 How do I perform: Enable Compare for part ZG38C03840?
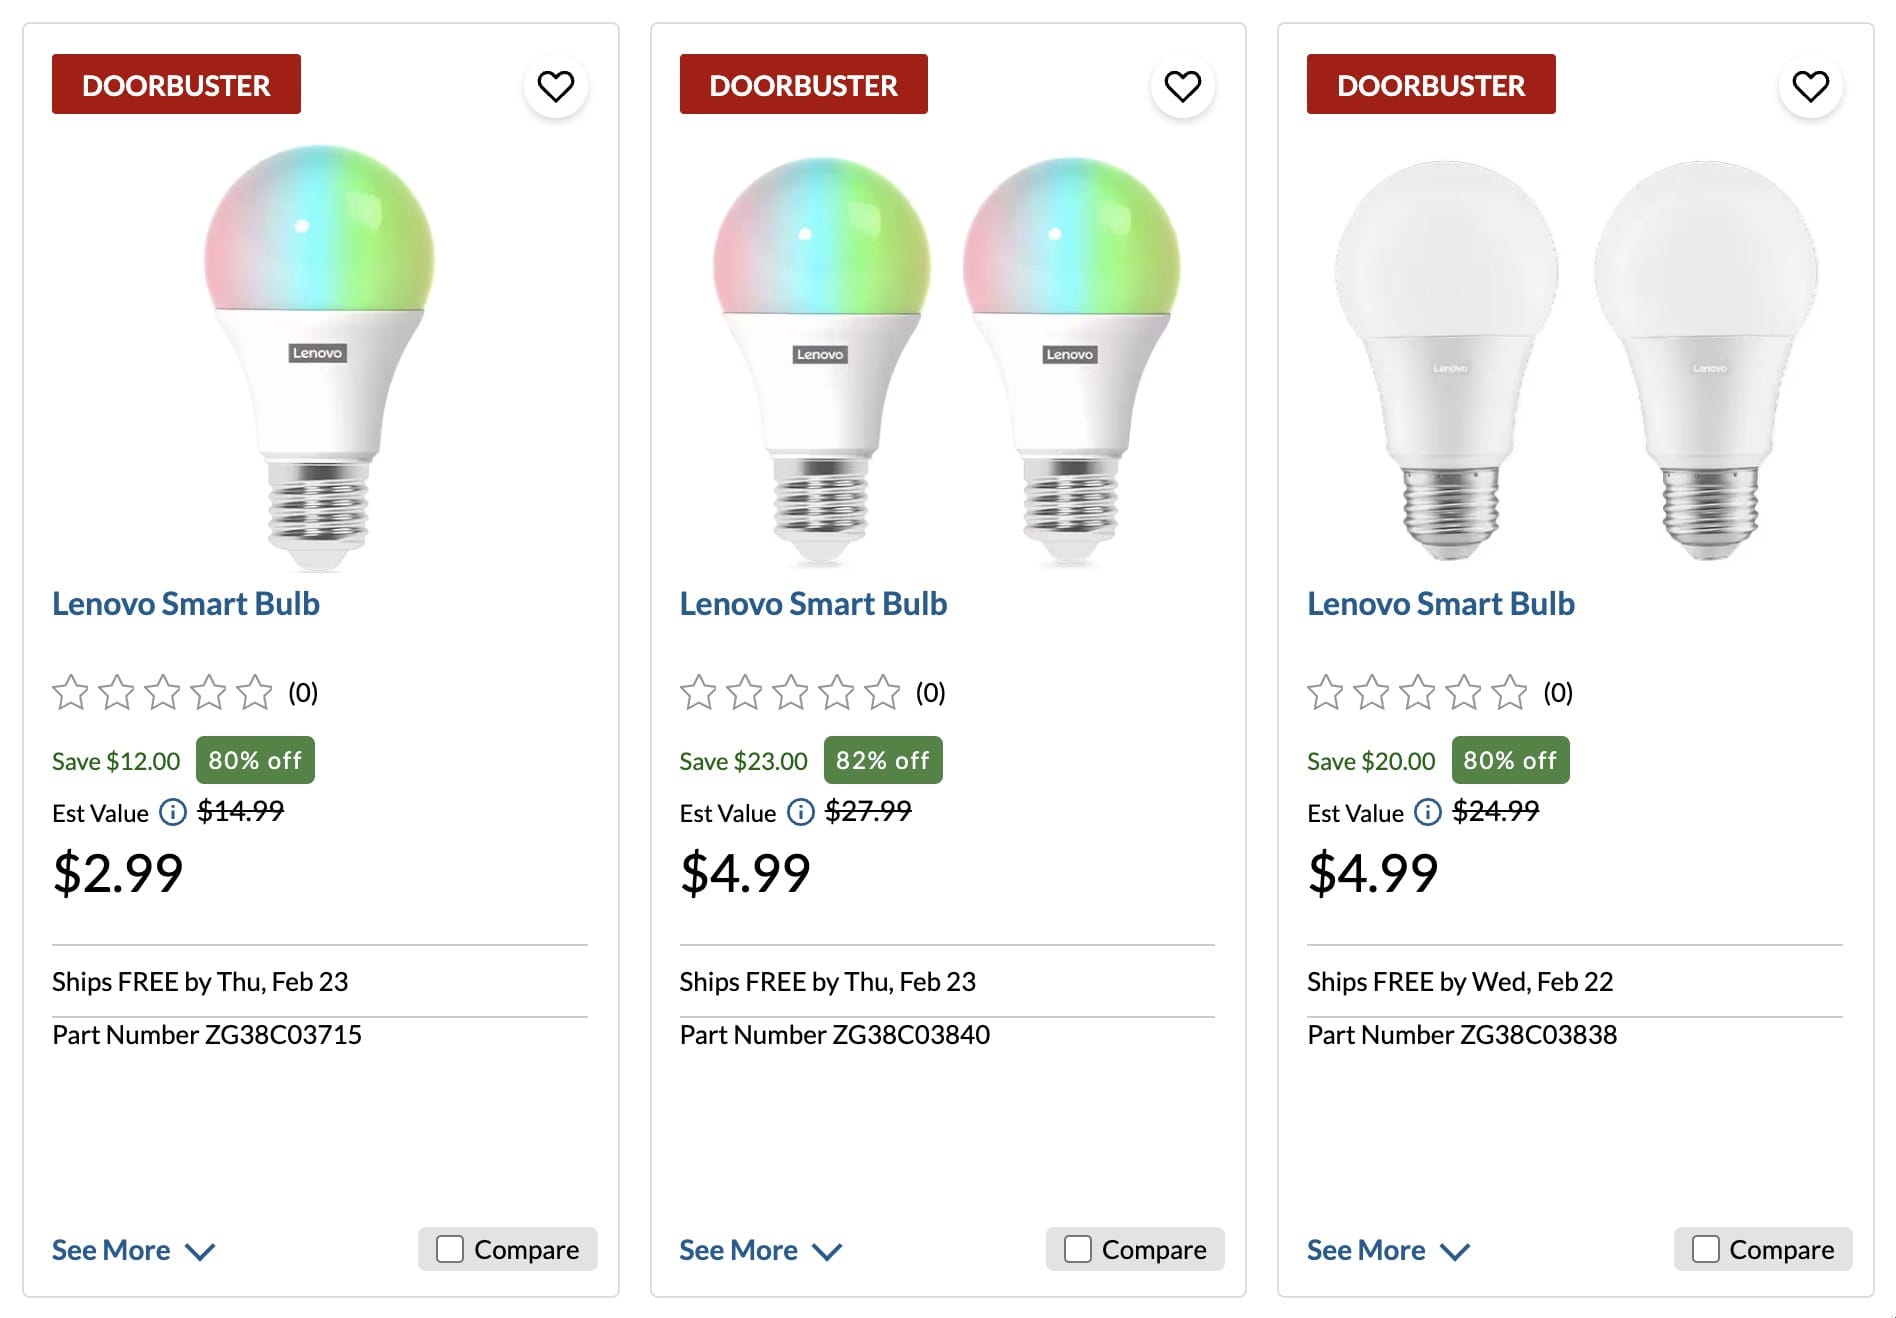(x=1076, y=1248)
